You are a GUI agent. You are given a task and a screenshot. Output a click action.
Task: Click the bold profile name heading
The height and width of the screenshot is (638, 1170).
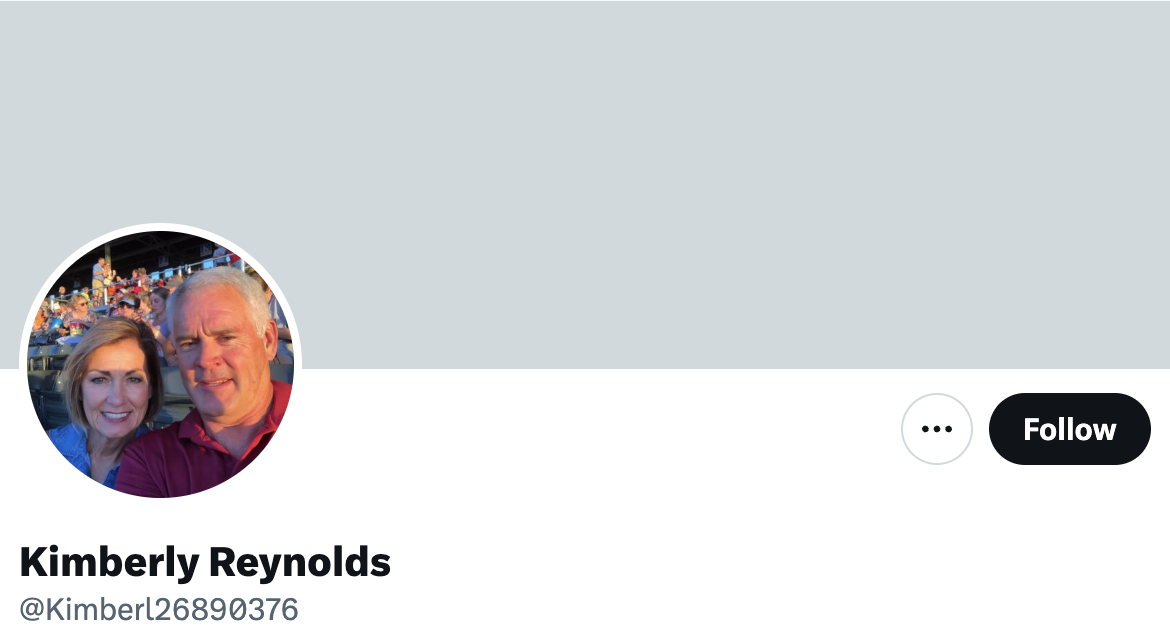205,563
